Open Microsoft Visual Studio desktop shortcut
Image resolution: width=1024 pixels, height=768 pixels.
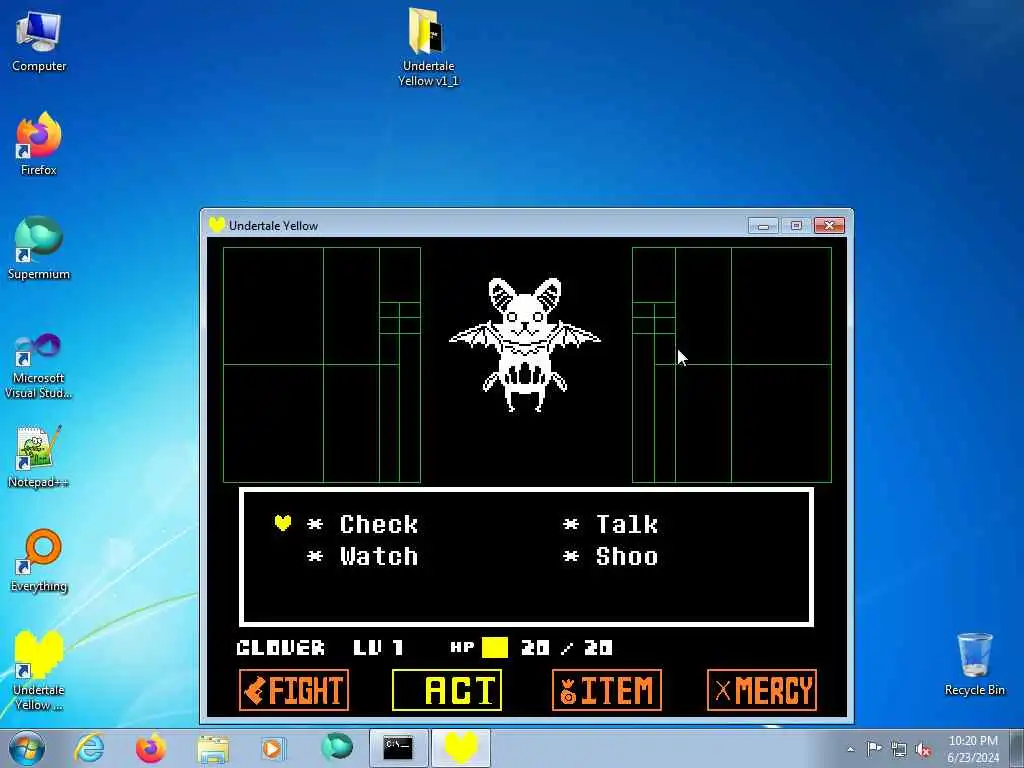point(39,366)
